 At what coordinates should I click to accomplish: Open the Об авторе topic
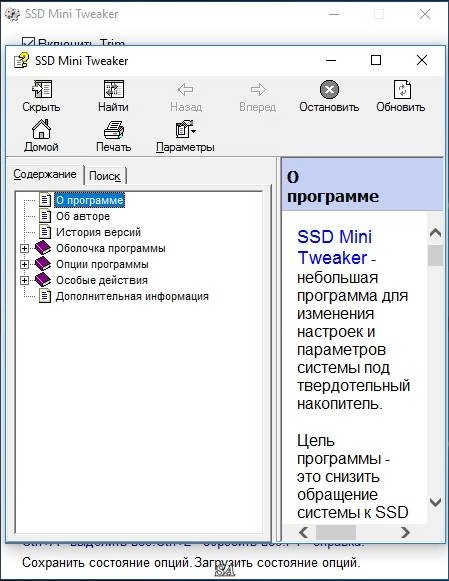tap(83, 216)
